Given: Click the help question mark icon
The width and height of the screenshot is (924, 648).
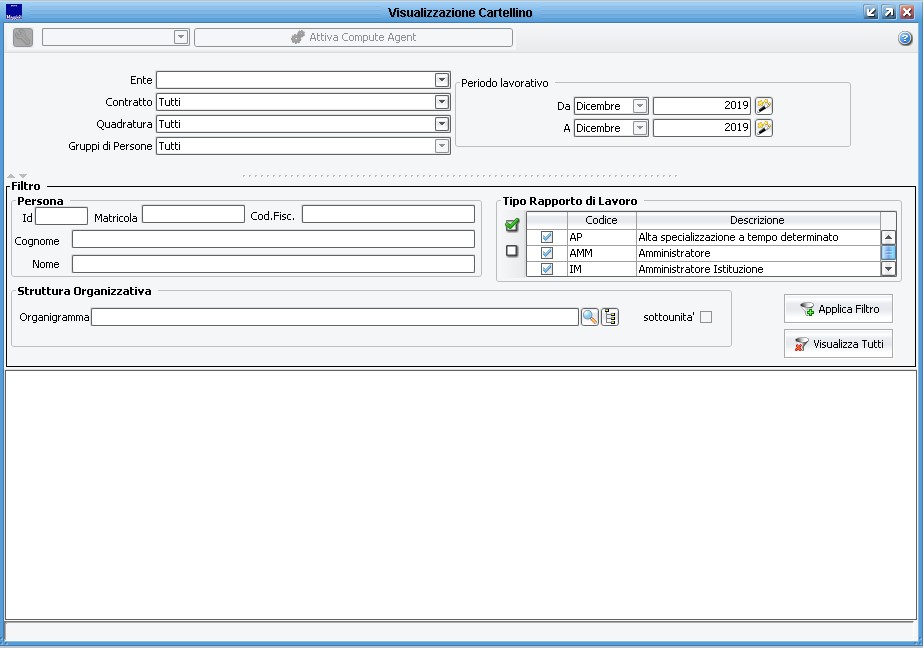Looking at the screenshot, I should (905, 38).
